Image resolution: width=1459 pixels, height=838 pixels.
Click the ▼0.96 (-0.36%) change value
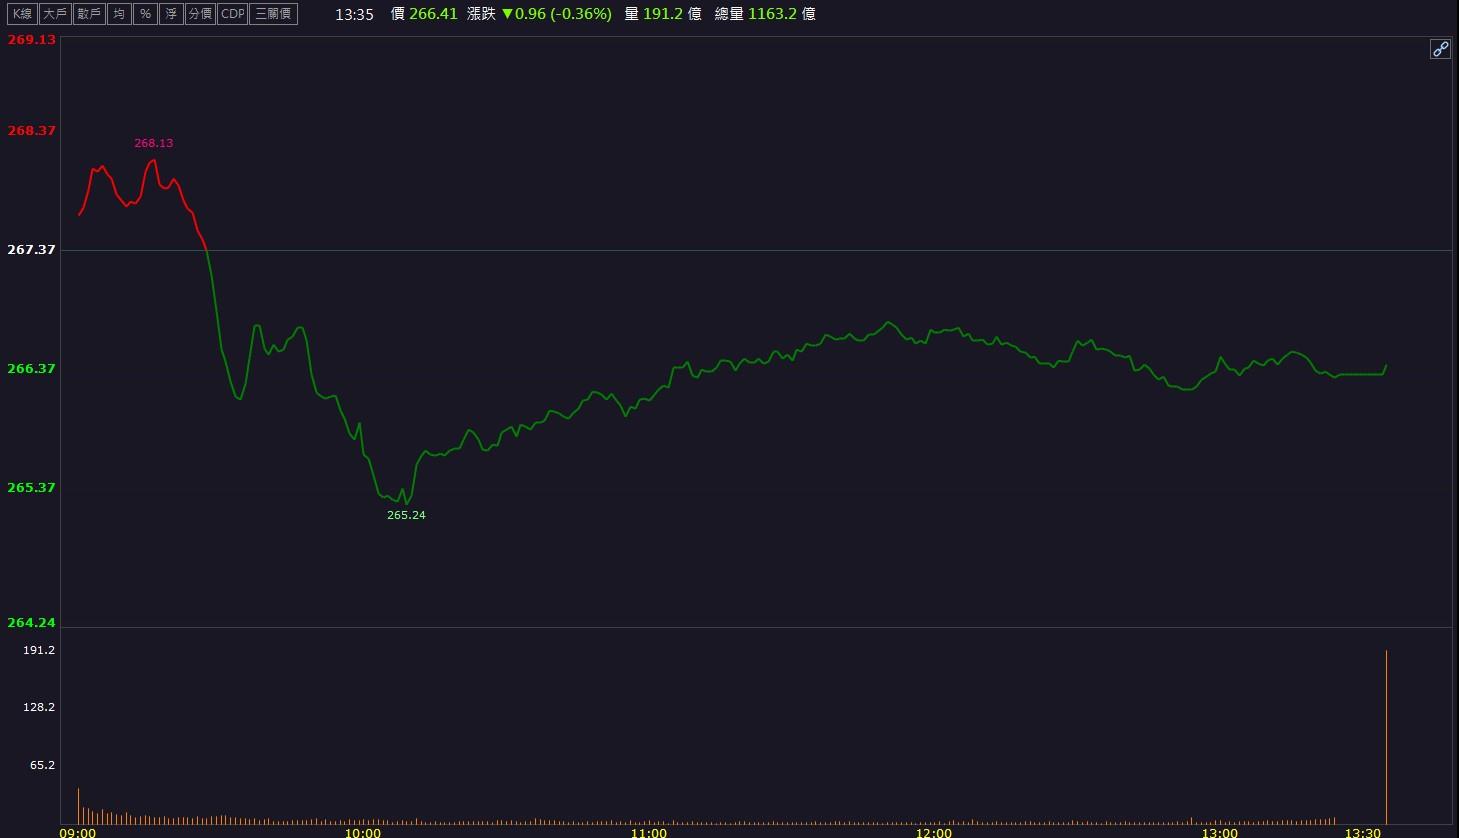point(556,14)
